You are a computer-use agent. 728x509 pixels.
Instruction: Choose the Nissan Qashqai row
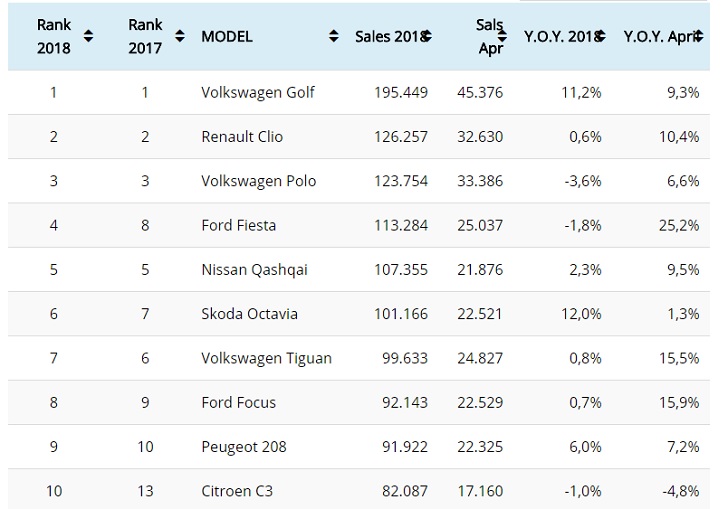[252, 270]
